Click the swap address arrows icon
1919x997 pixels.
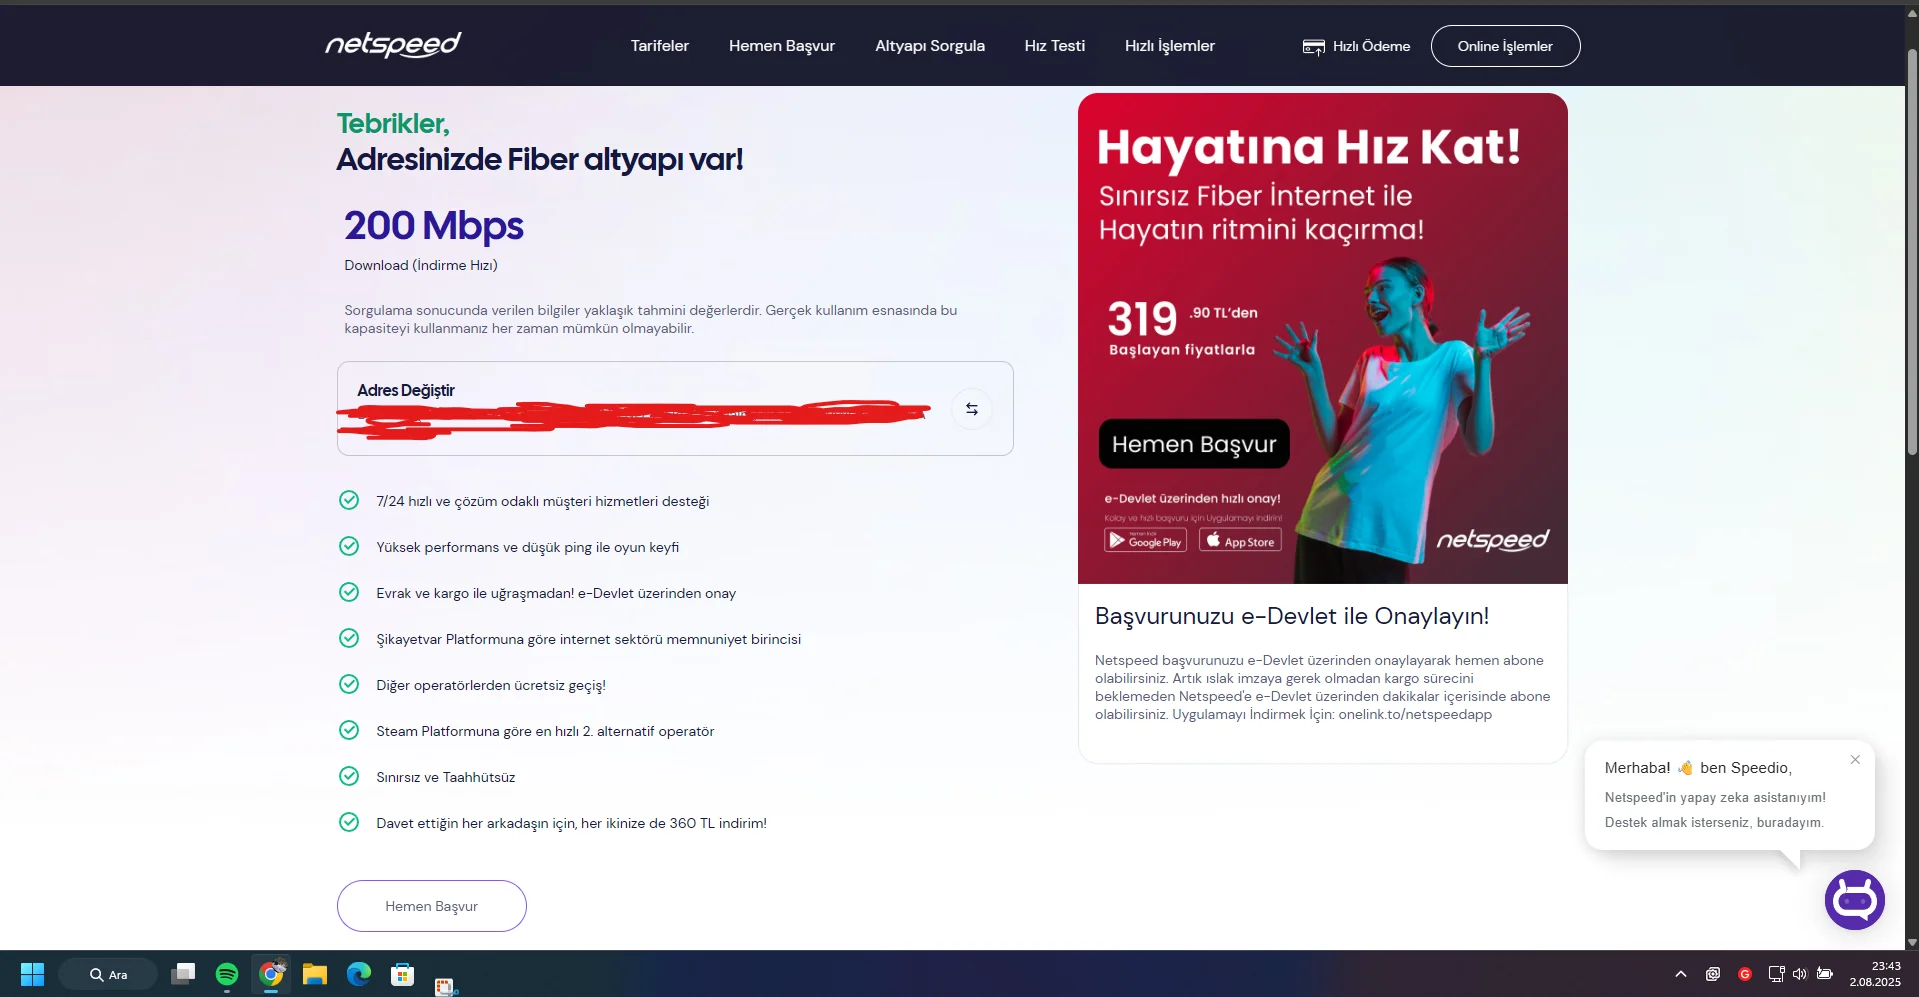(972, 409)
